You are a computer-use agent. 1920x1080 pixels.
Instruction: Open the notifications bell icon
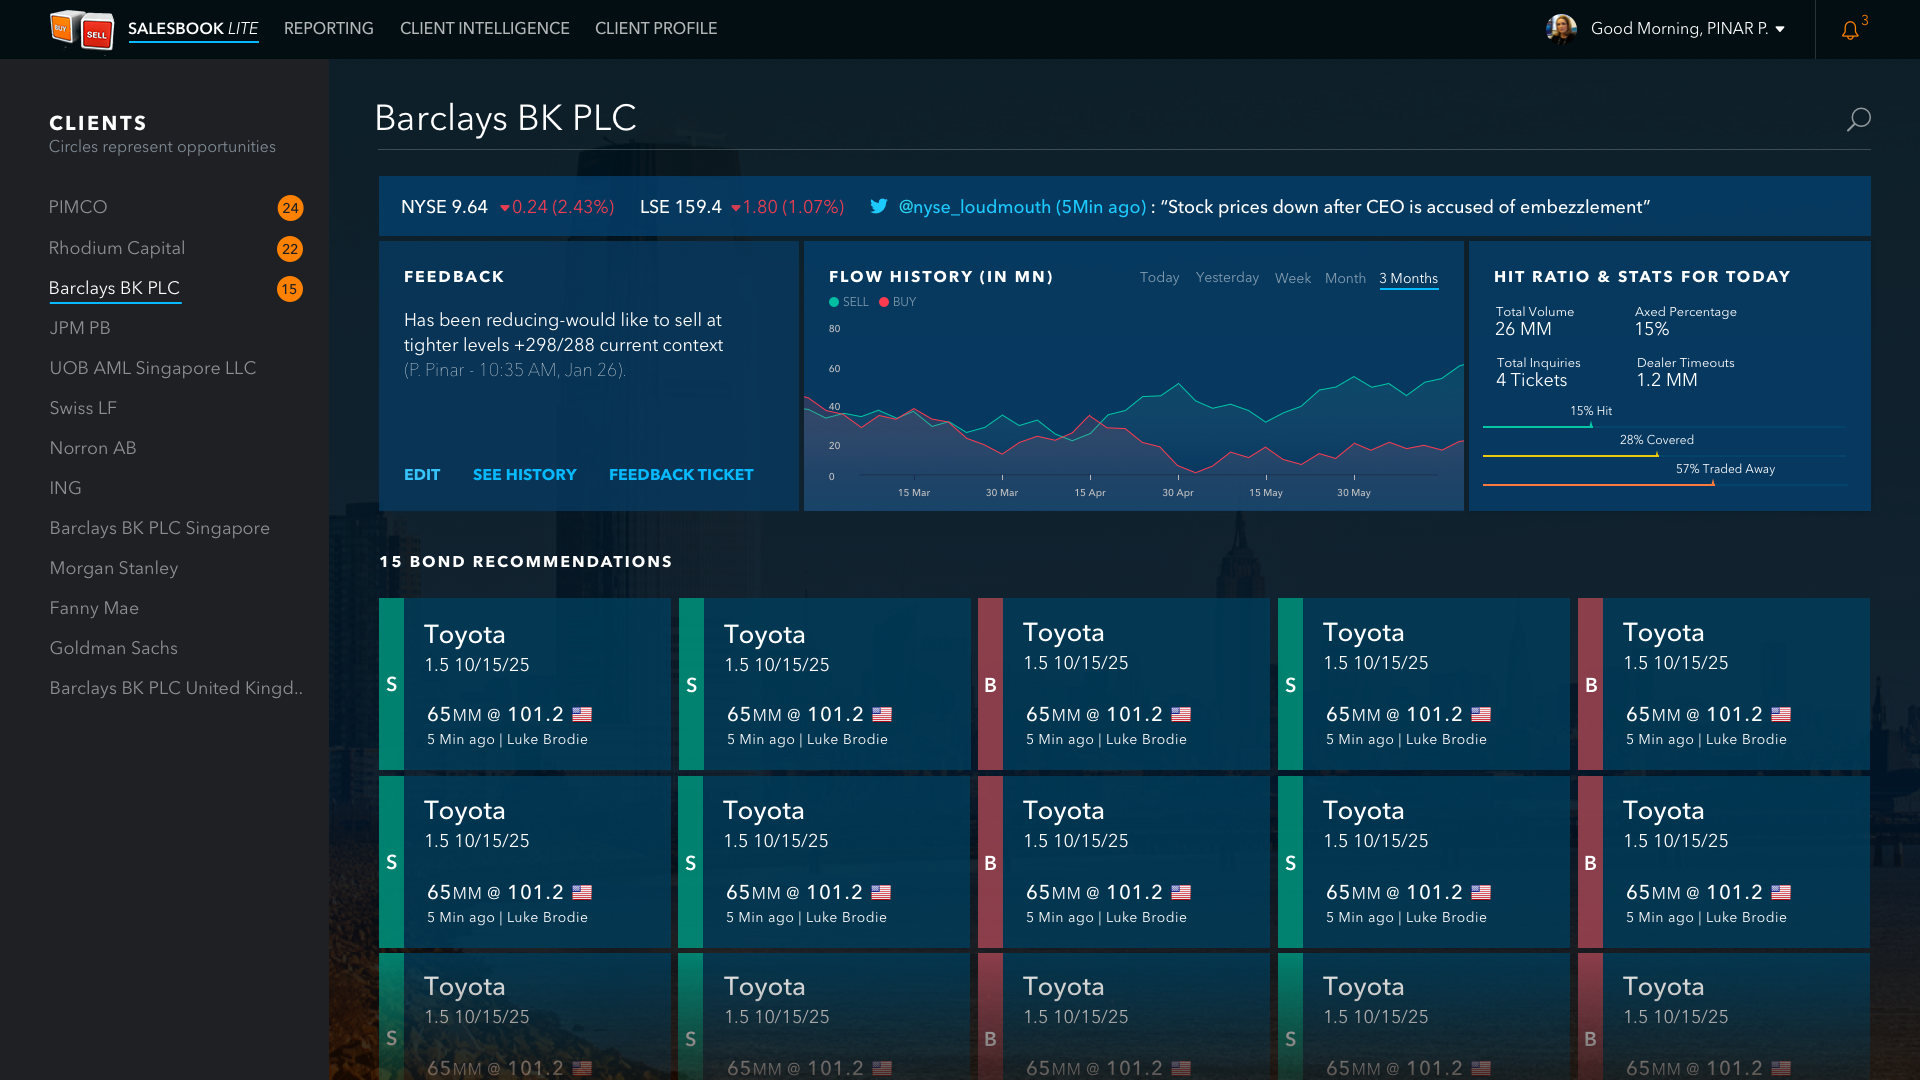(x=1850, y=30)
